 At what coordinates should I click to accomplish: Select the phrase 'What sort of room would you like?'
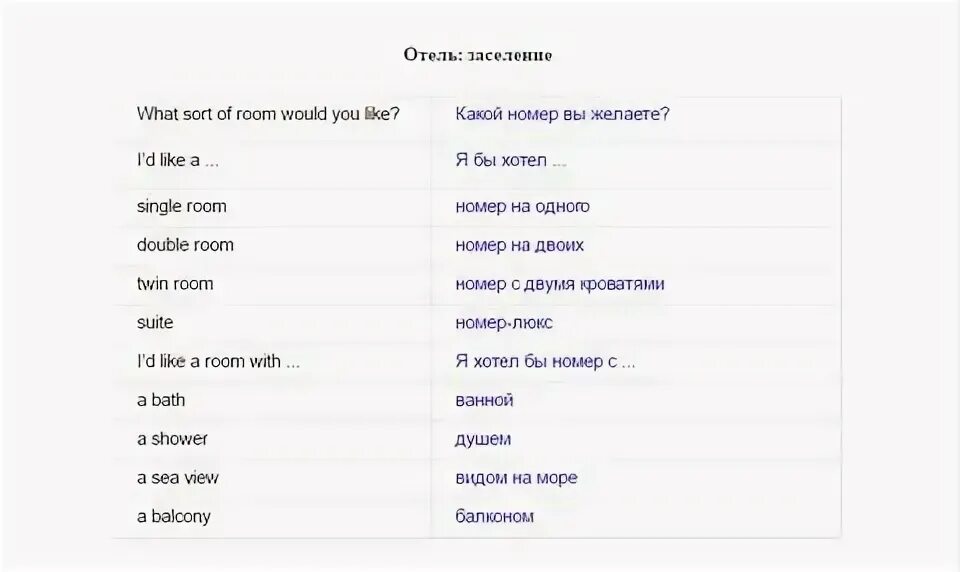pyautogui.click(x=268, y=114)
